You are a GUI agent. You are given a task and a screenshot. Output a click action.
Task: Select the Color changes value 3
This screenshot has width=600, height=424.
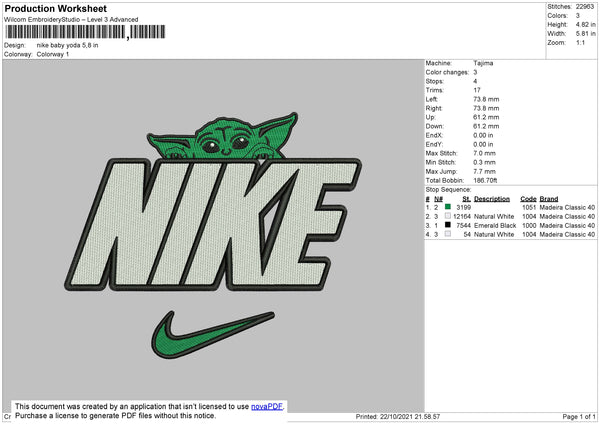pyautogui.click(x=475, y=72)
